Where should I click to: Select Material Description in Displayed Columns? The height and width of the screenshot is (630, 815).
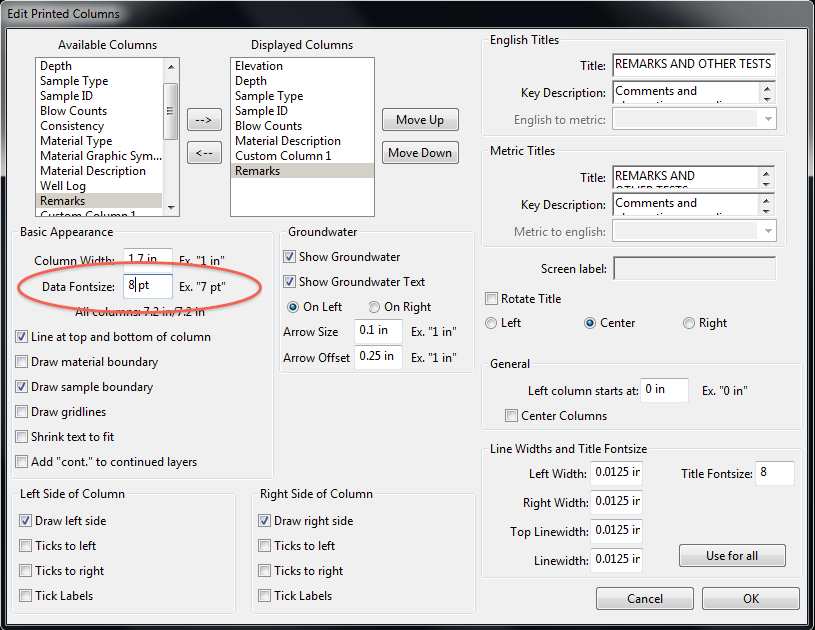[x=288, y=141]
